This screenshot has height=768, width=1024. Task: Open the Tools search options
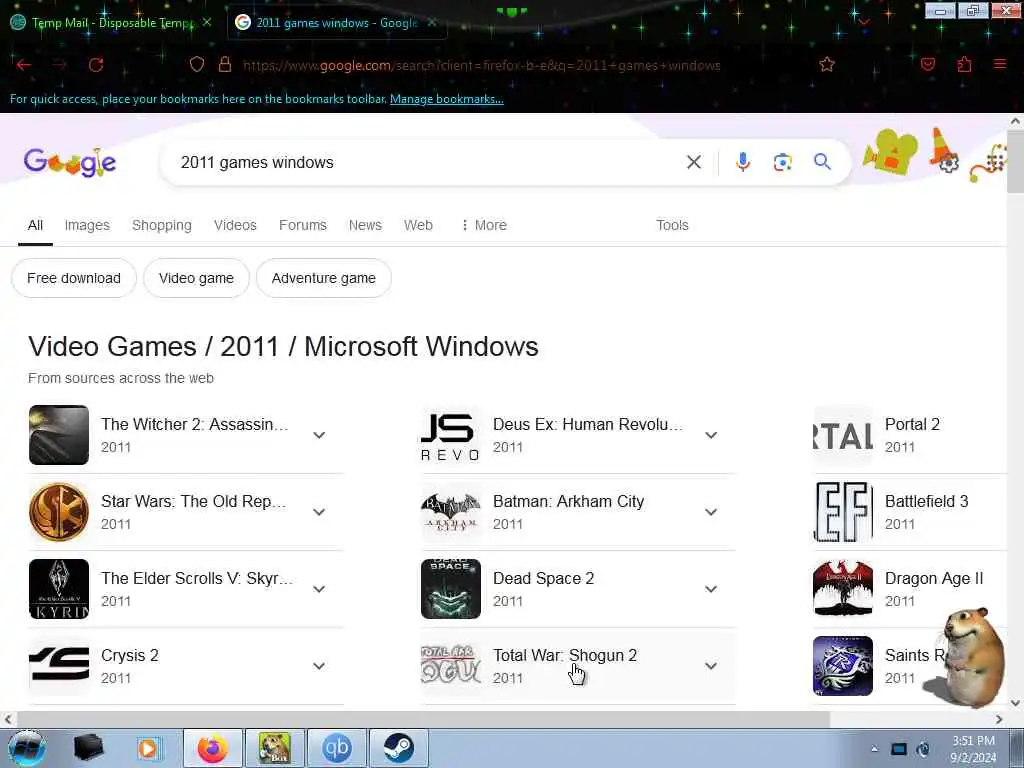(x=672, y=225)
